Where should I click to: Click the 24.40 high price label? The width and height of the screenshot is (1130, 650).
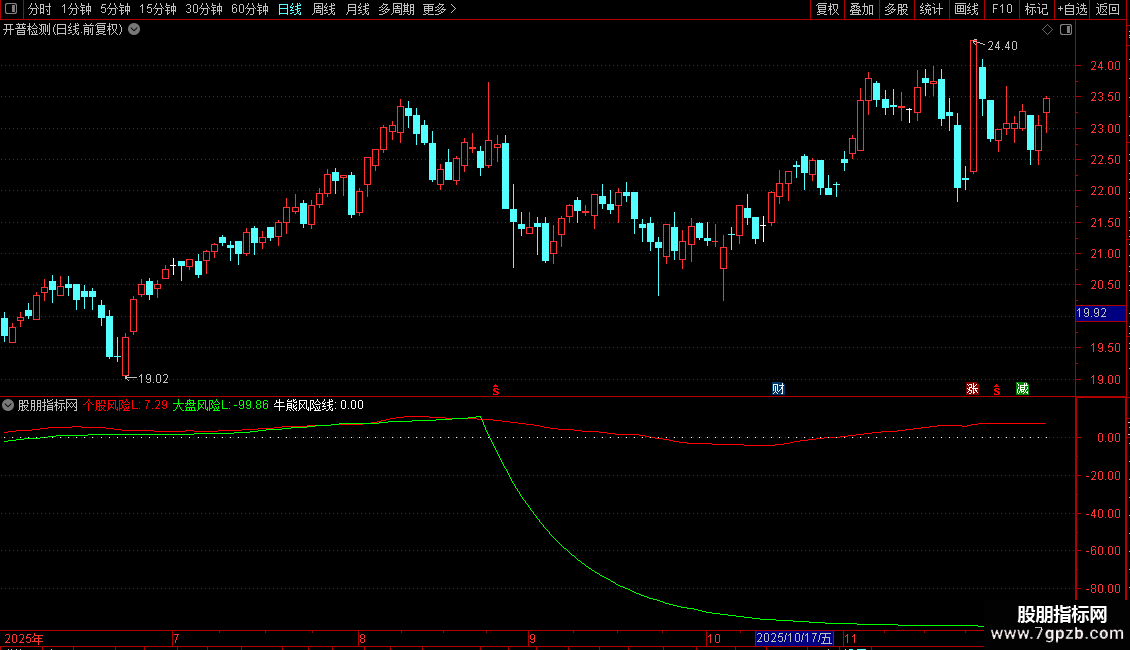(x=1002, y=46)
